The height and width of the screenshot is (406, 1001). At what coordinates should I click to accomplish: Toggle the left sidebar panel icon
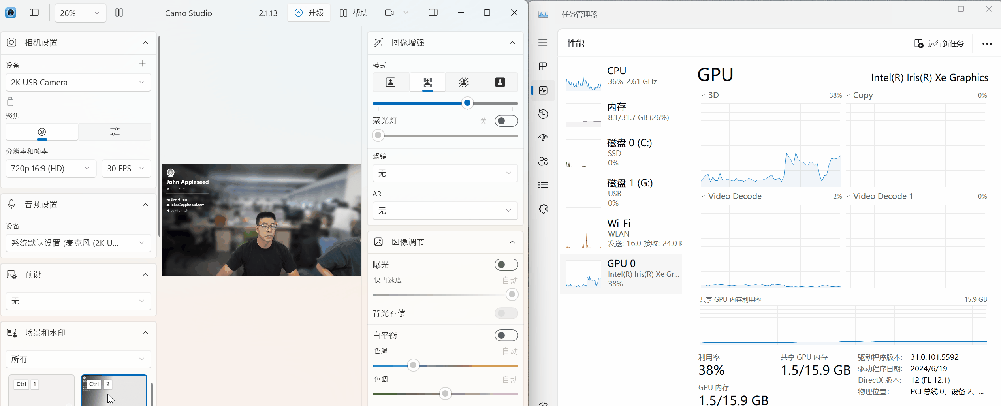click(34, 13)
